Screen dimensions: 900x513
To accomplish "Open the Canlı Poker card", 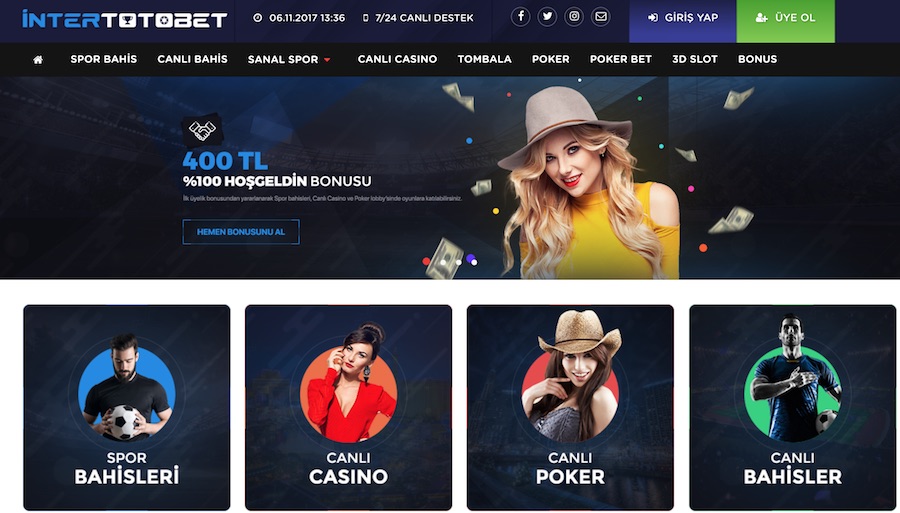I will pos(570,407).
